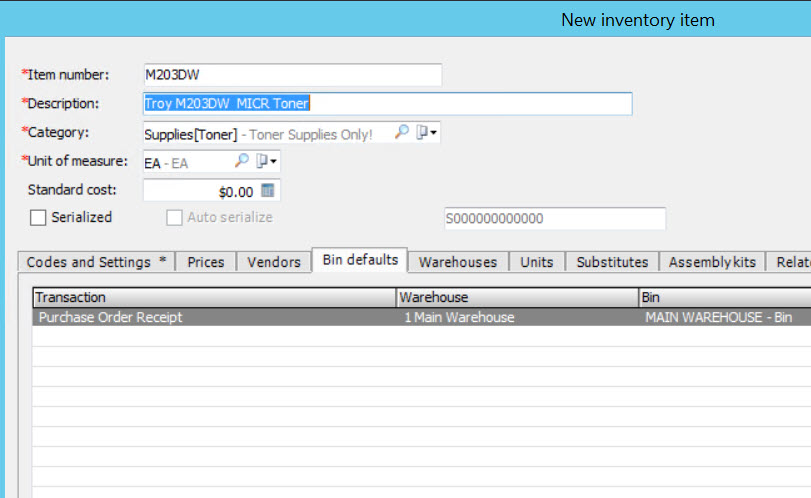Enable the Serialized checkbox
Screen dimensions: 811x498
[x=38, y=218]
